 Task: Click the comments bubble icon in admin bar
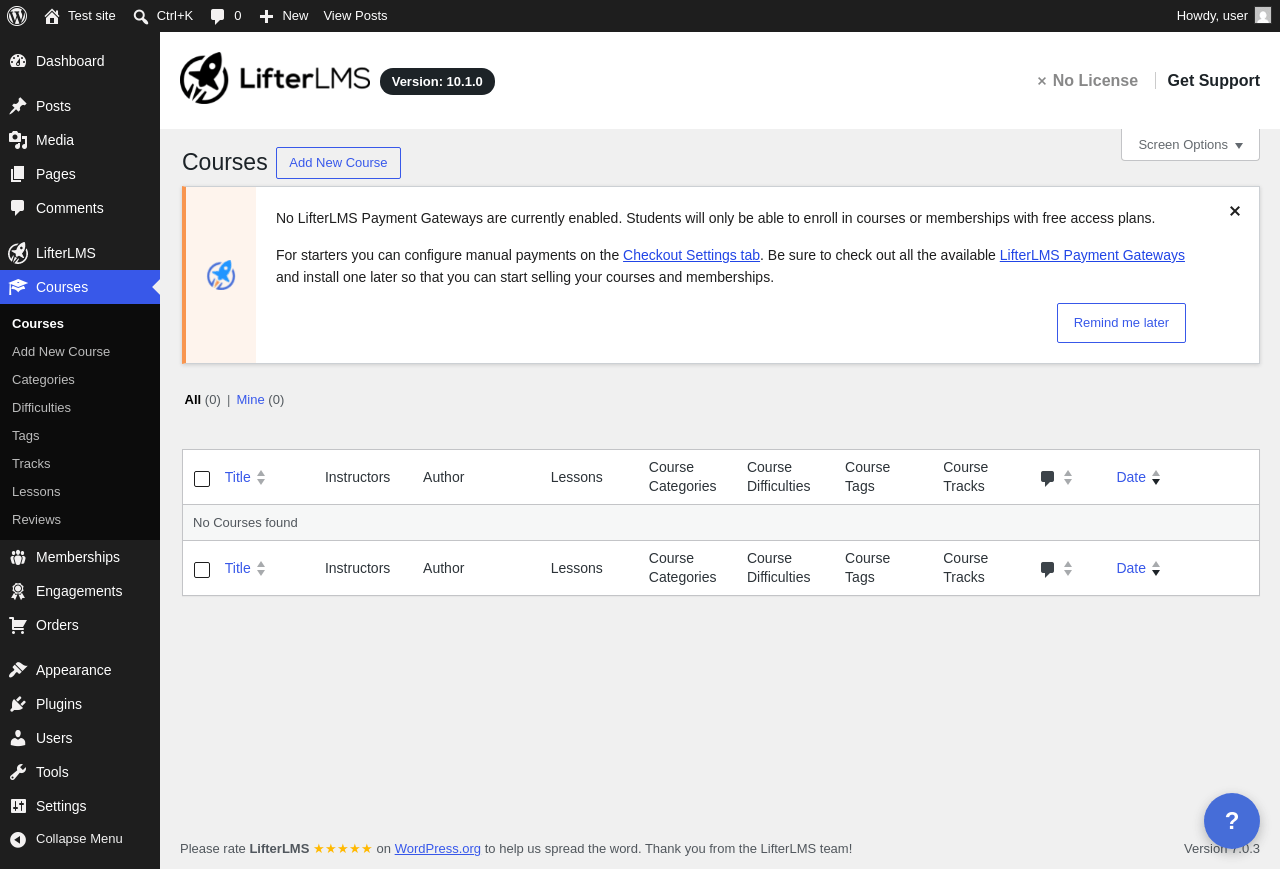(x=217, y=16)
